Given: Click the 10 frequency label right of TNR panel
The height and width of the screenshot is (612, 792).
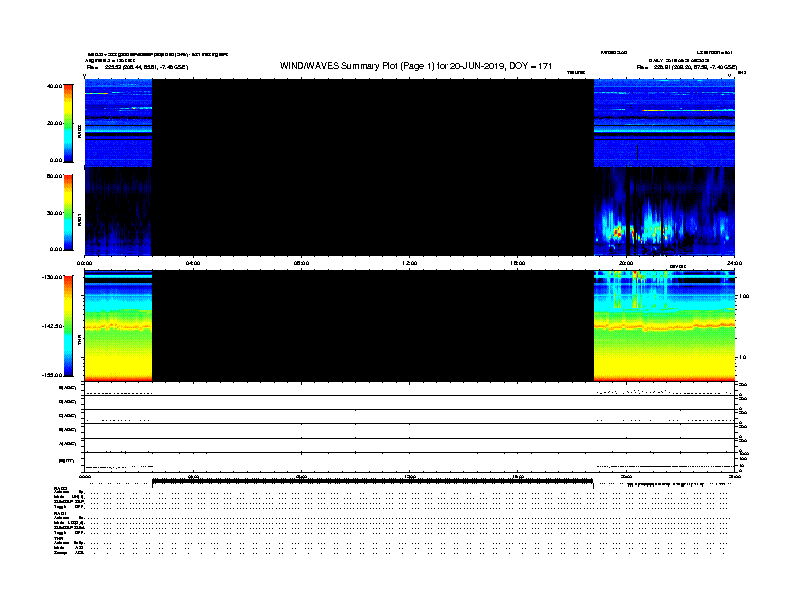Looking at the screenshot, I should click(742, 357).
